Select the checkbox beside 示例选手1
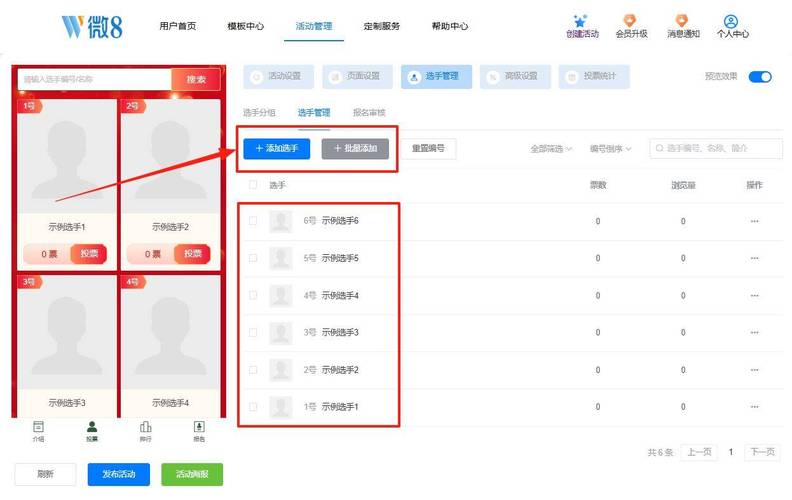Image resolution: width=792 pixels, height=500 pixels. [x=253, y=407]
